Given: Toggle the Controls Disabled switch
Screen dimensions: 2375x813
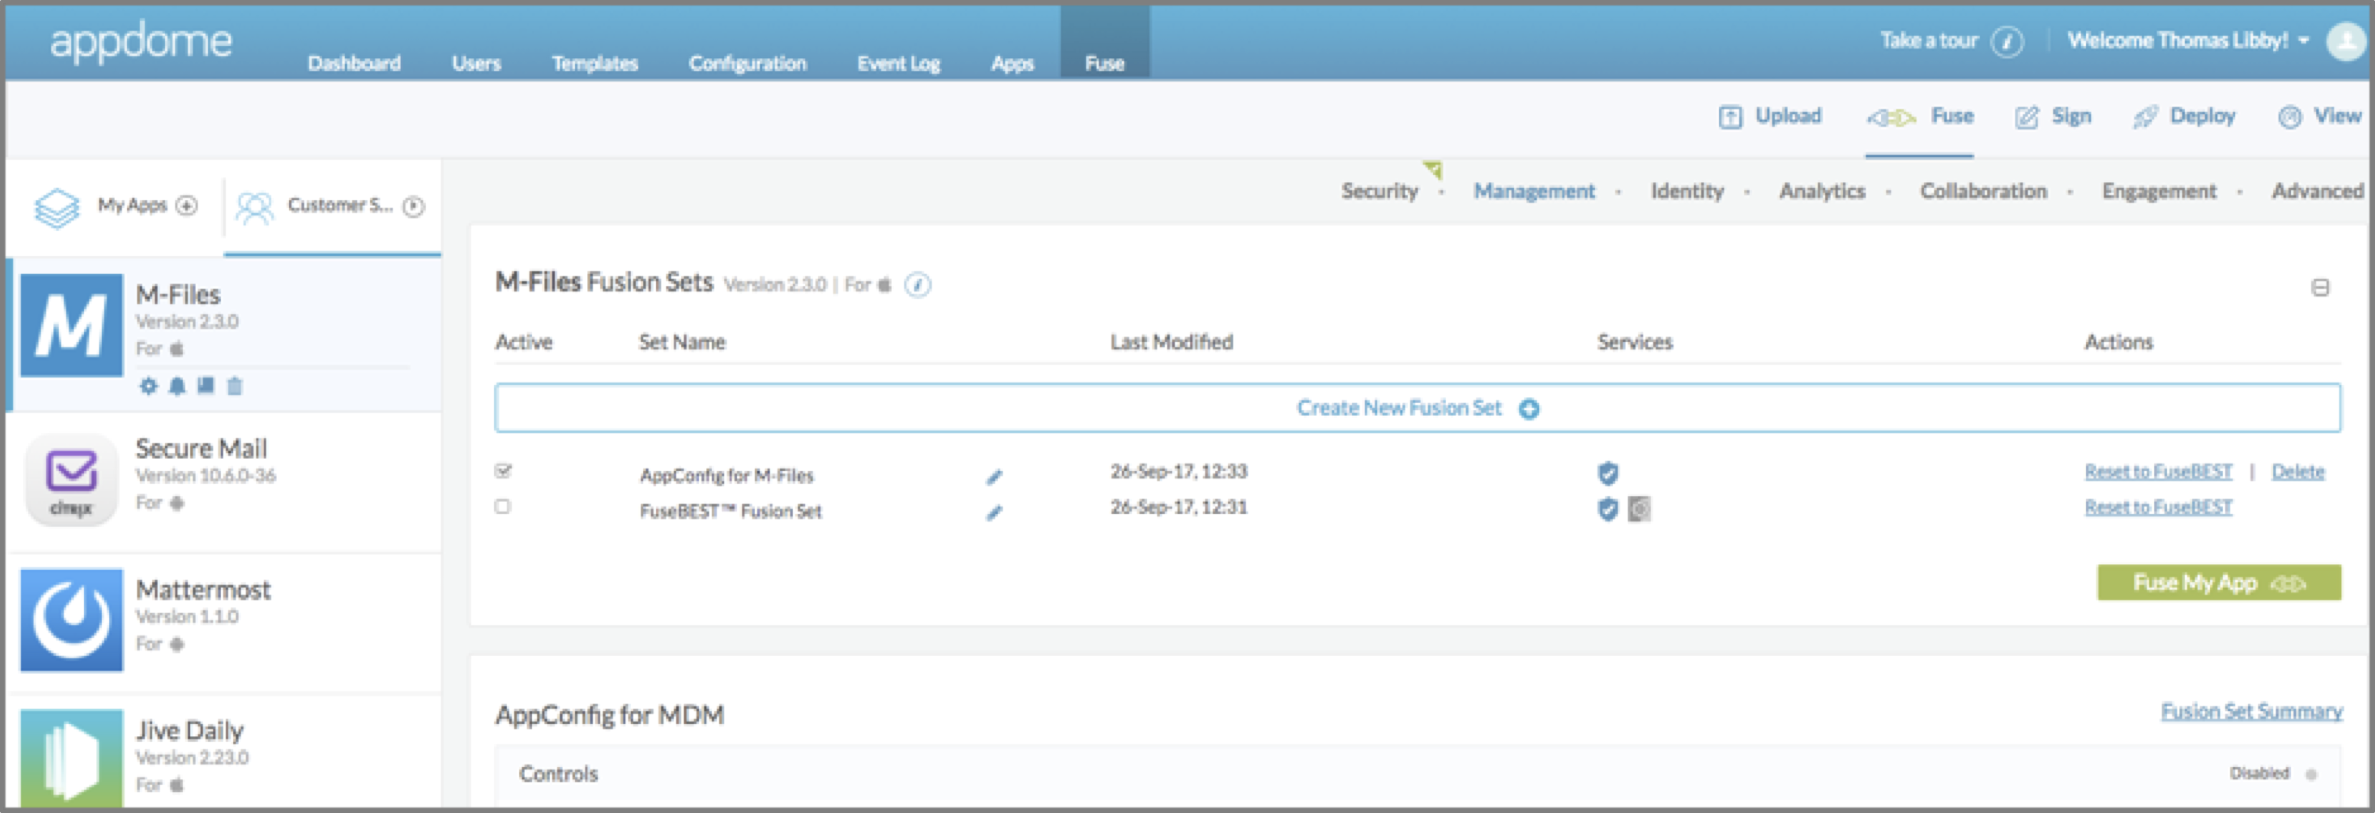Looking at the screenshot, I should tap(2311, 774).
